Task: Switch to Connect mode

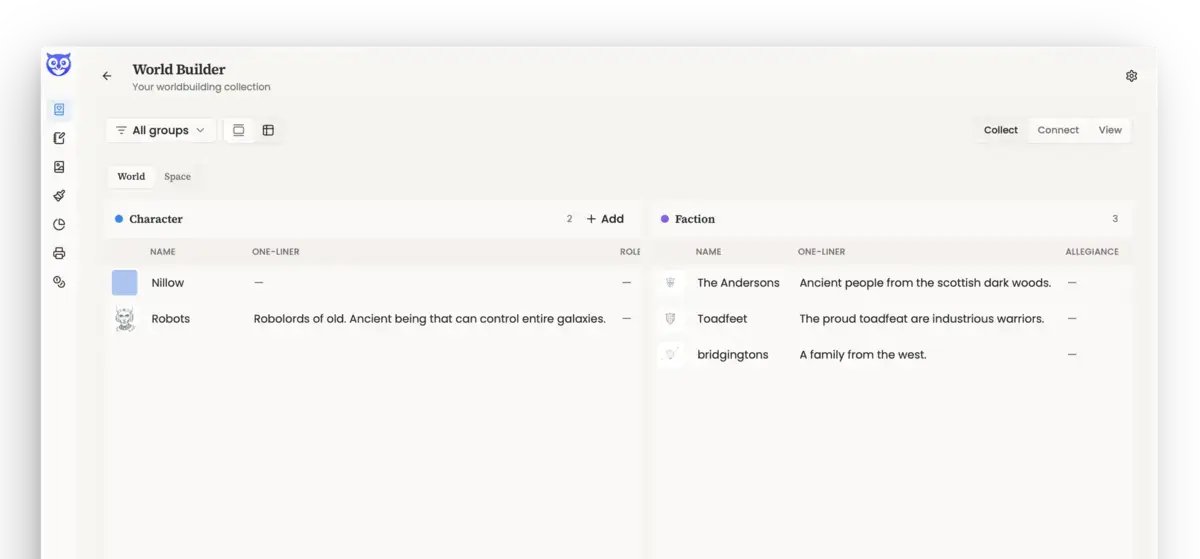Action: point(1058,130)
